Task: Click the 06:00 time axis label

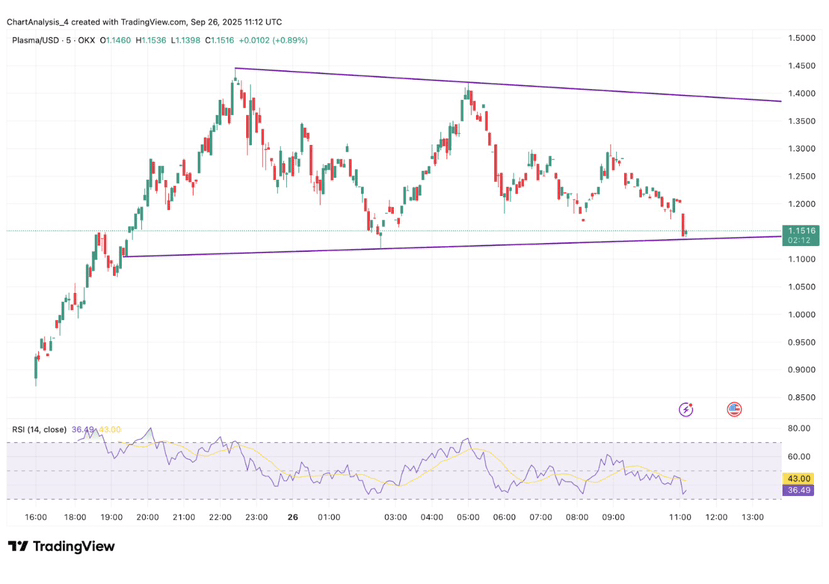Action: pos(504,517)
